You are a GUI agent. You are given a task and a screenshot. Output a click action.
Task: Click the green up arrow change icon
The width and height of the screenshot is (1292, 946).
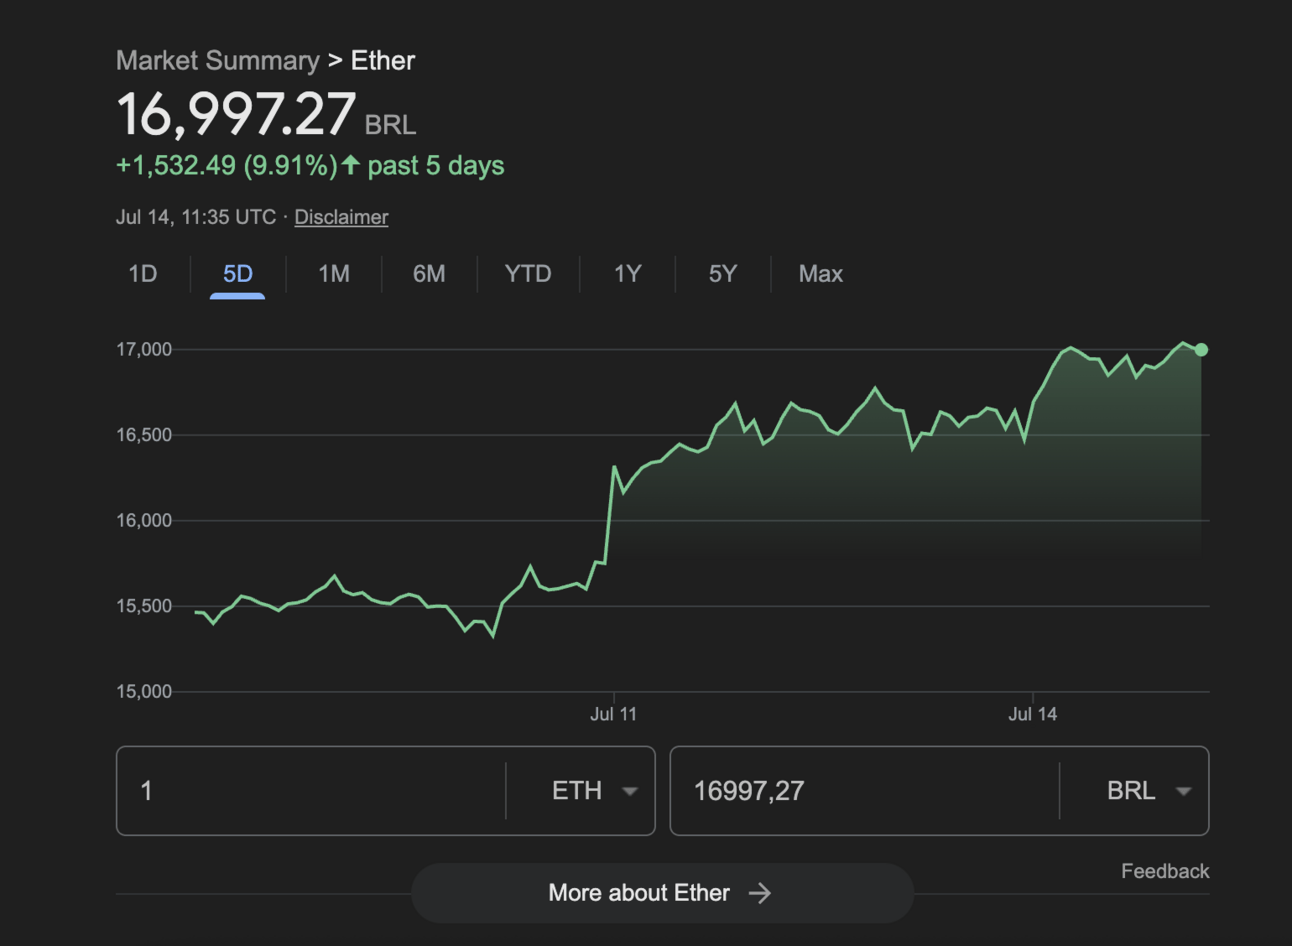pyautogui.click(x=350, y=164)
